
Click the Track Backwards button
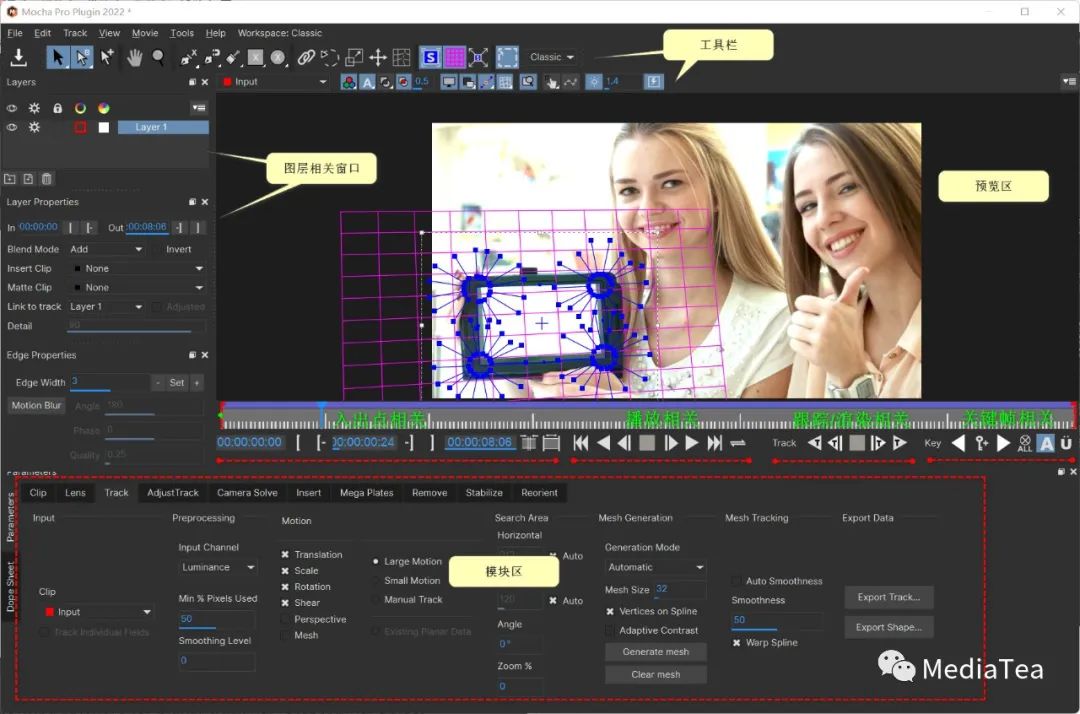click(814, 443)
